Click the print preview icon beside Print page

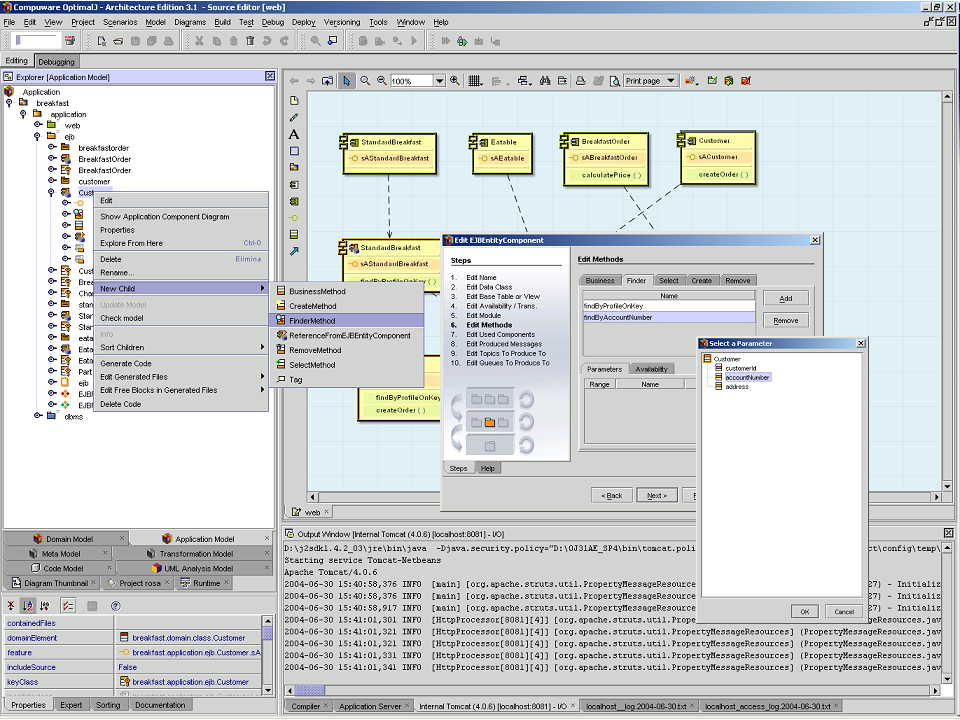coord(614,81)
